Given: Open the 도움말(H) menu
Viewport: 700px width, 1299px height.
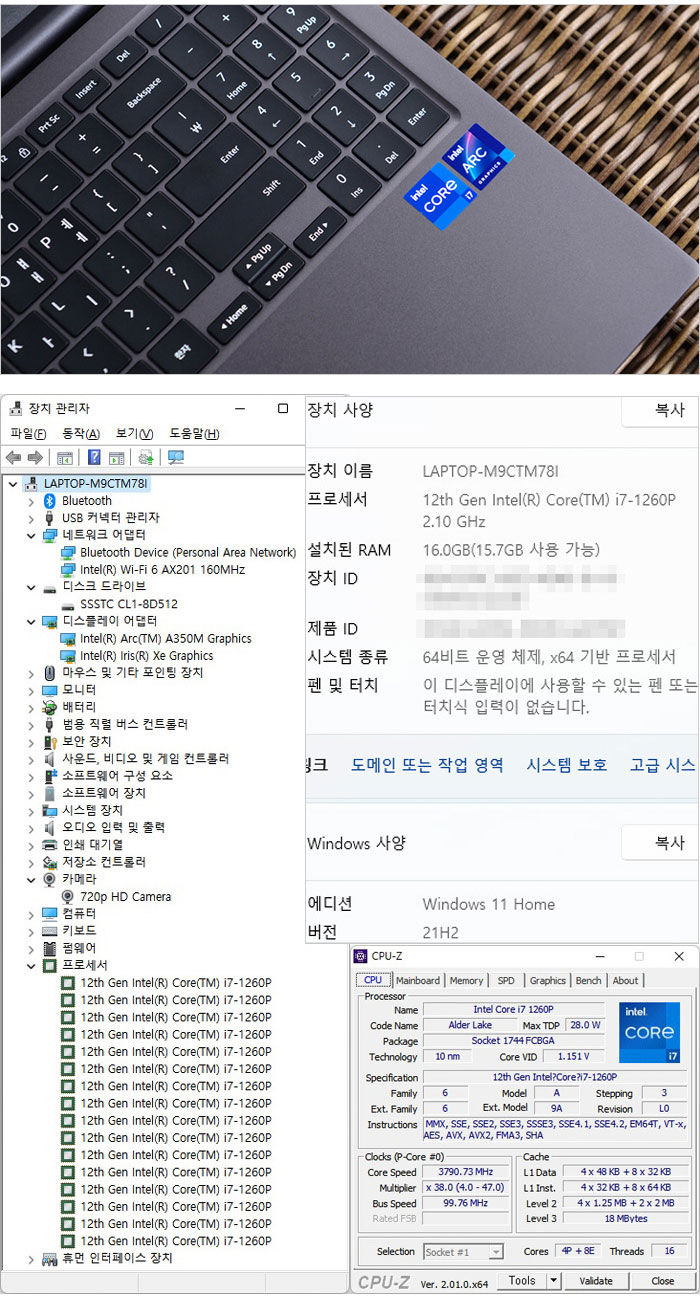Looking at the screenshot, I should (194, 434).
